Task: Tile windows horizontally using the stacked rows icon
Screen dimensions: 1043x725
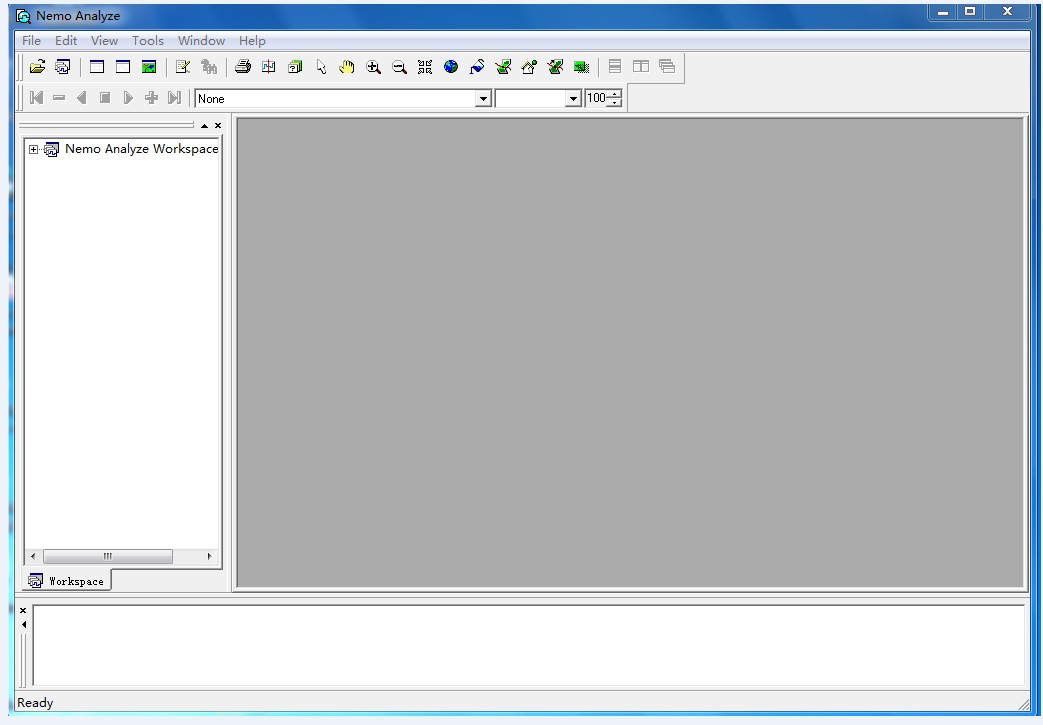Action: [615, 67]
